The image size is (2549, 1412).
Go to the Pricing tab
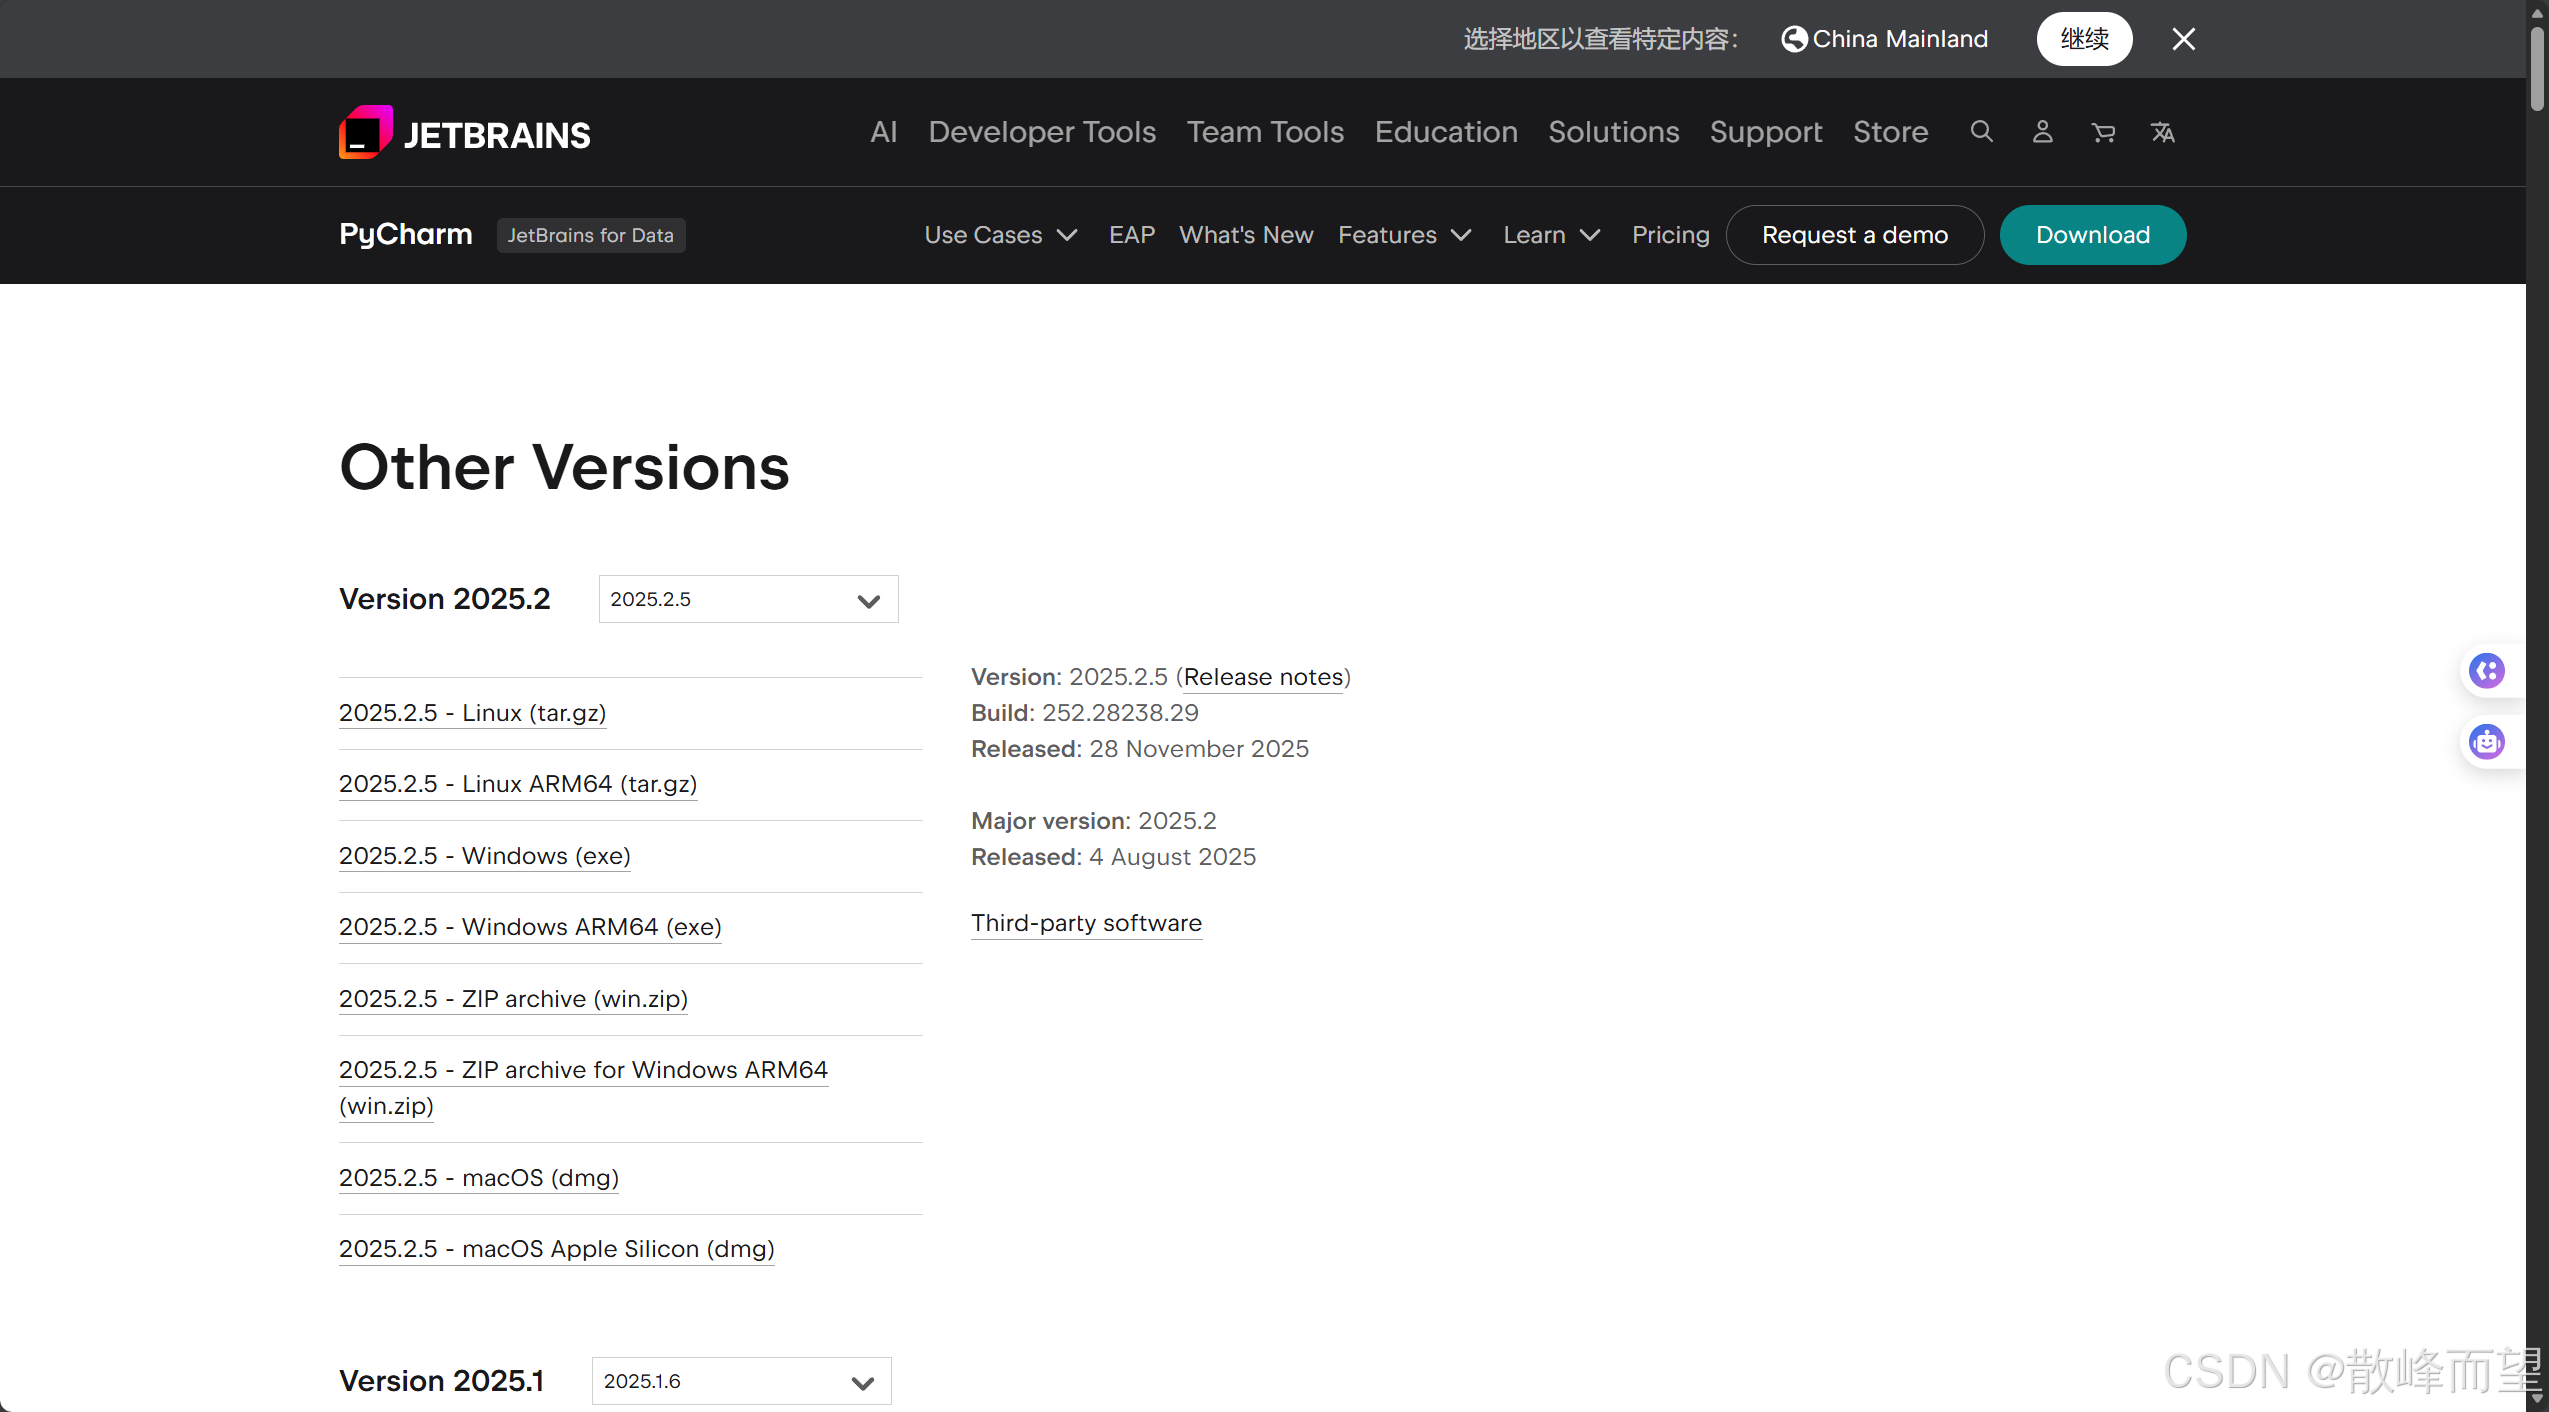1670,235
